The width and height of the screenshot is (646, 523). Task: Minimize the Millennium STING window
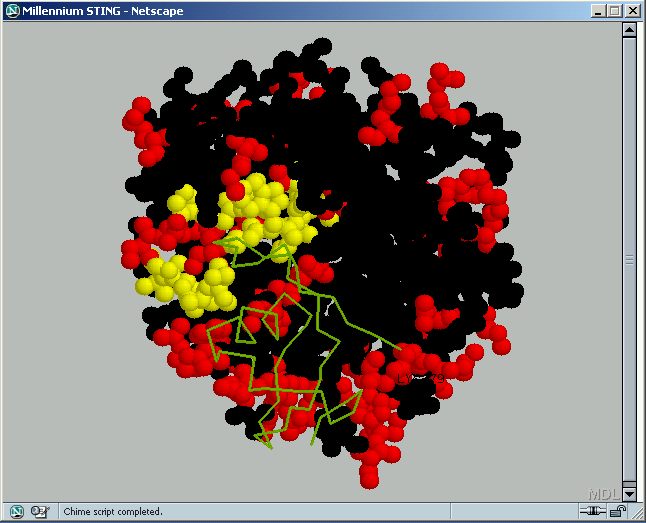pyautogui.click(x=599, y=11)
